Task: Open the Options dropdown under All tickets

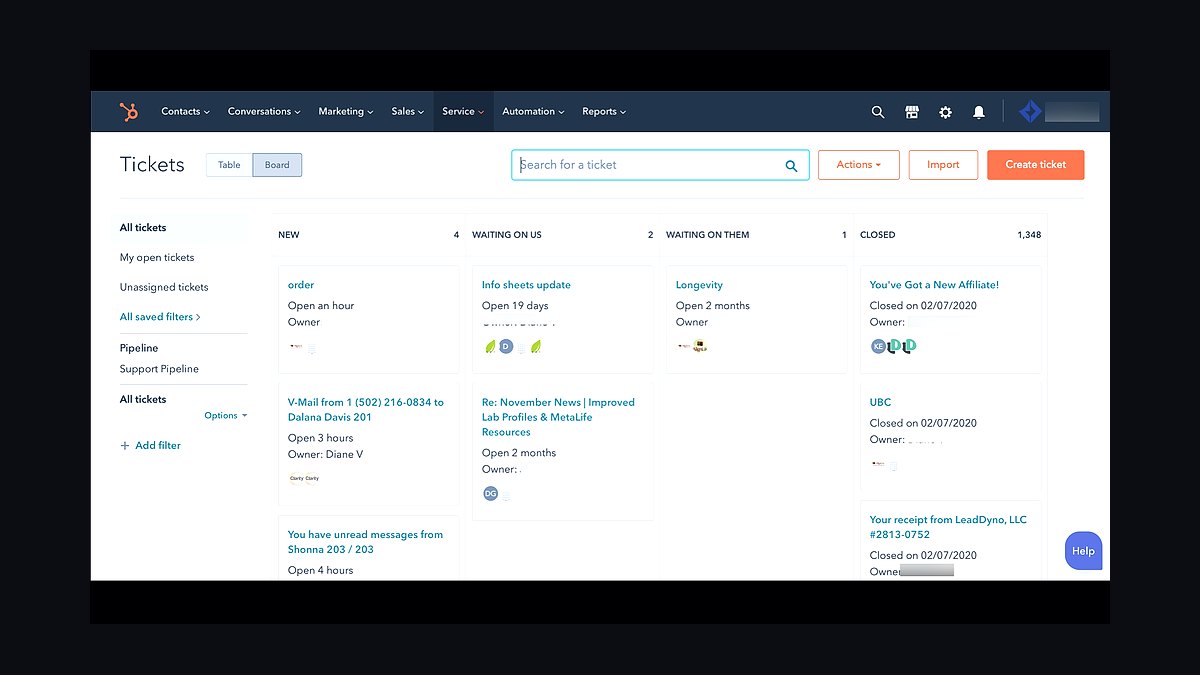Action: pos(225,416)
